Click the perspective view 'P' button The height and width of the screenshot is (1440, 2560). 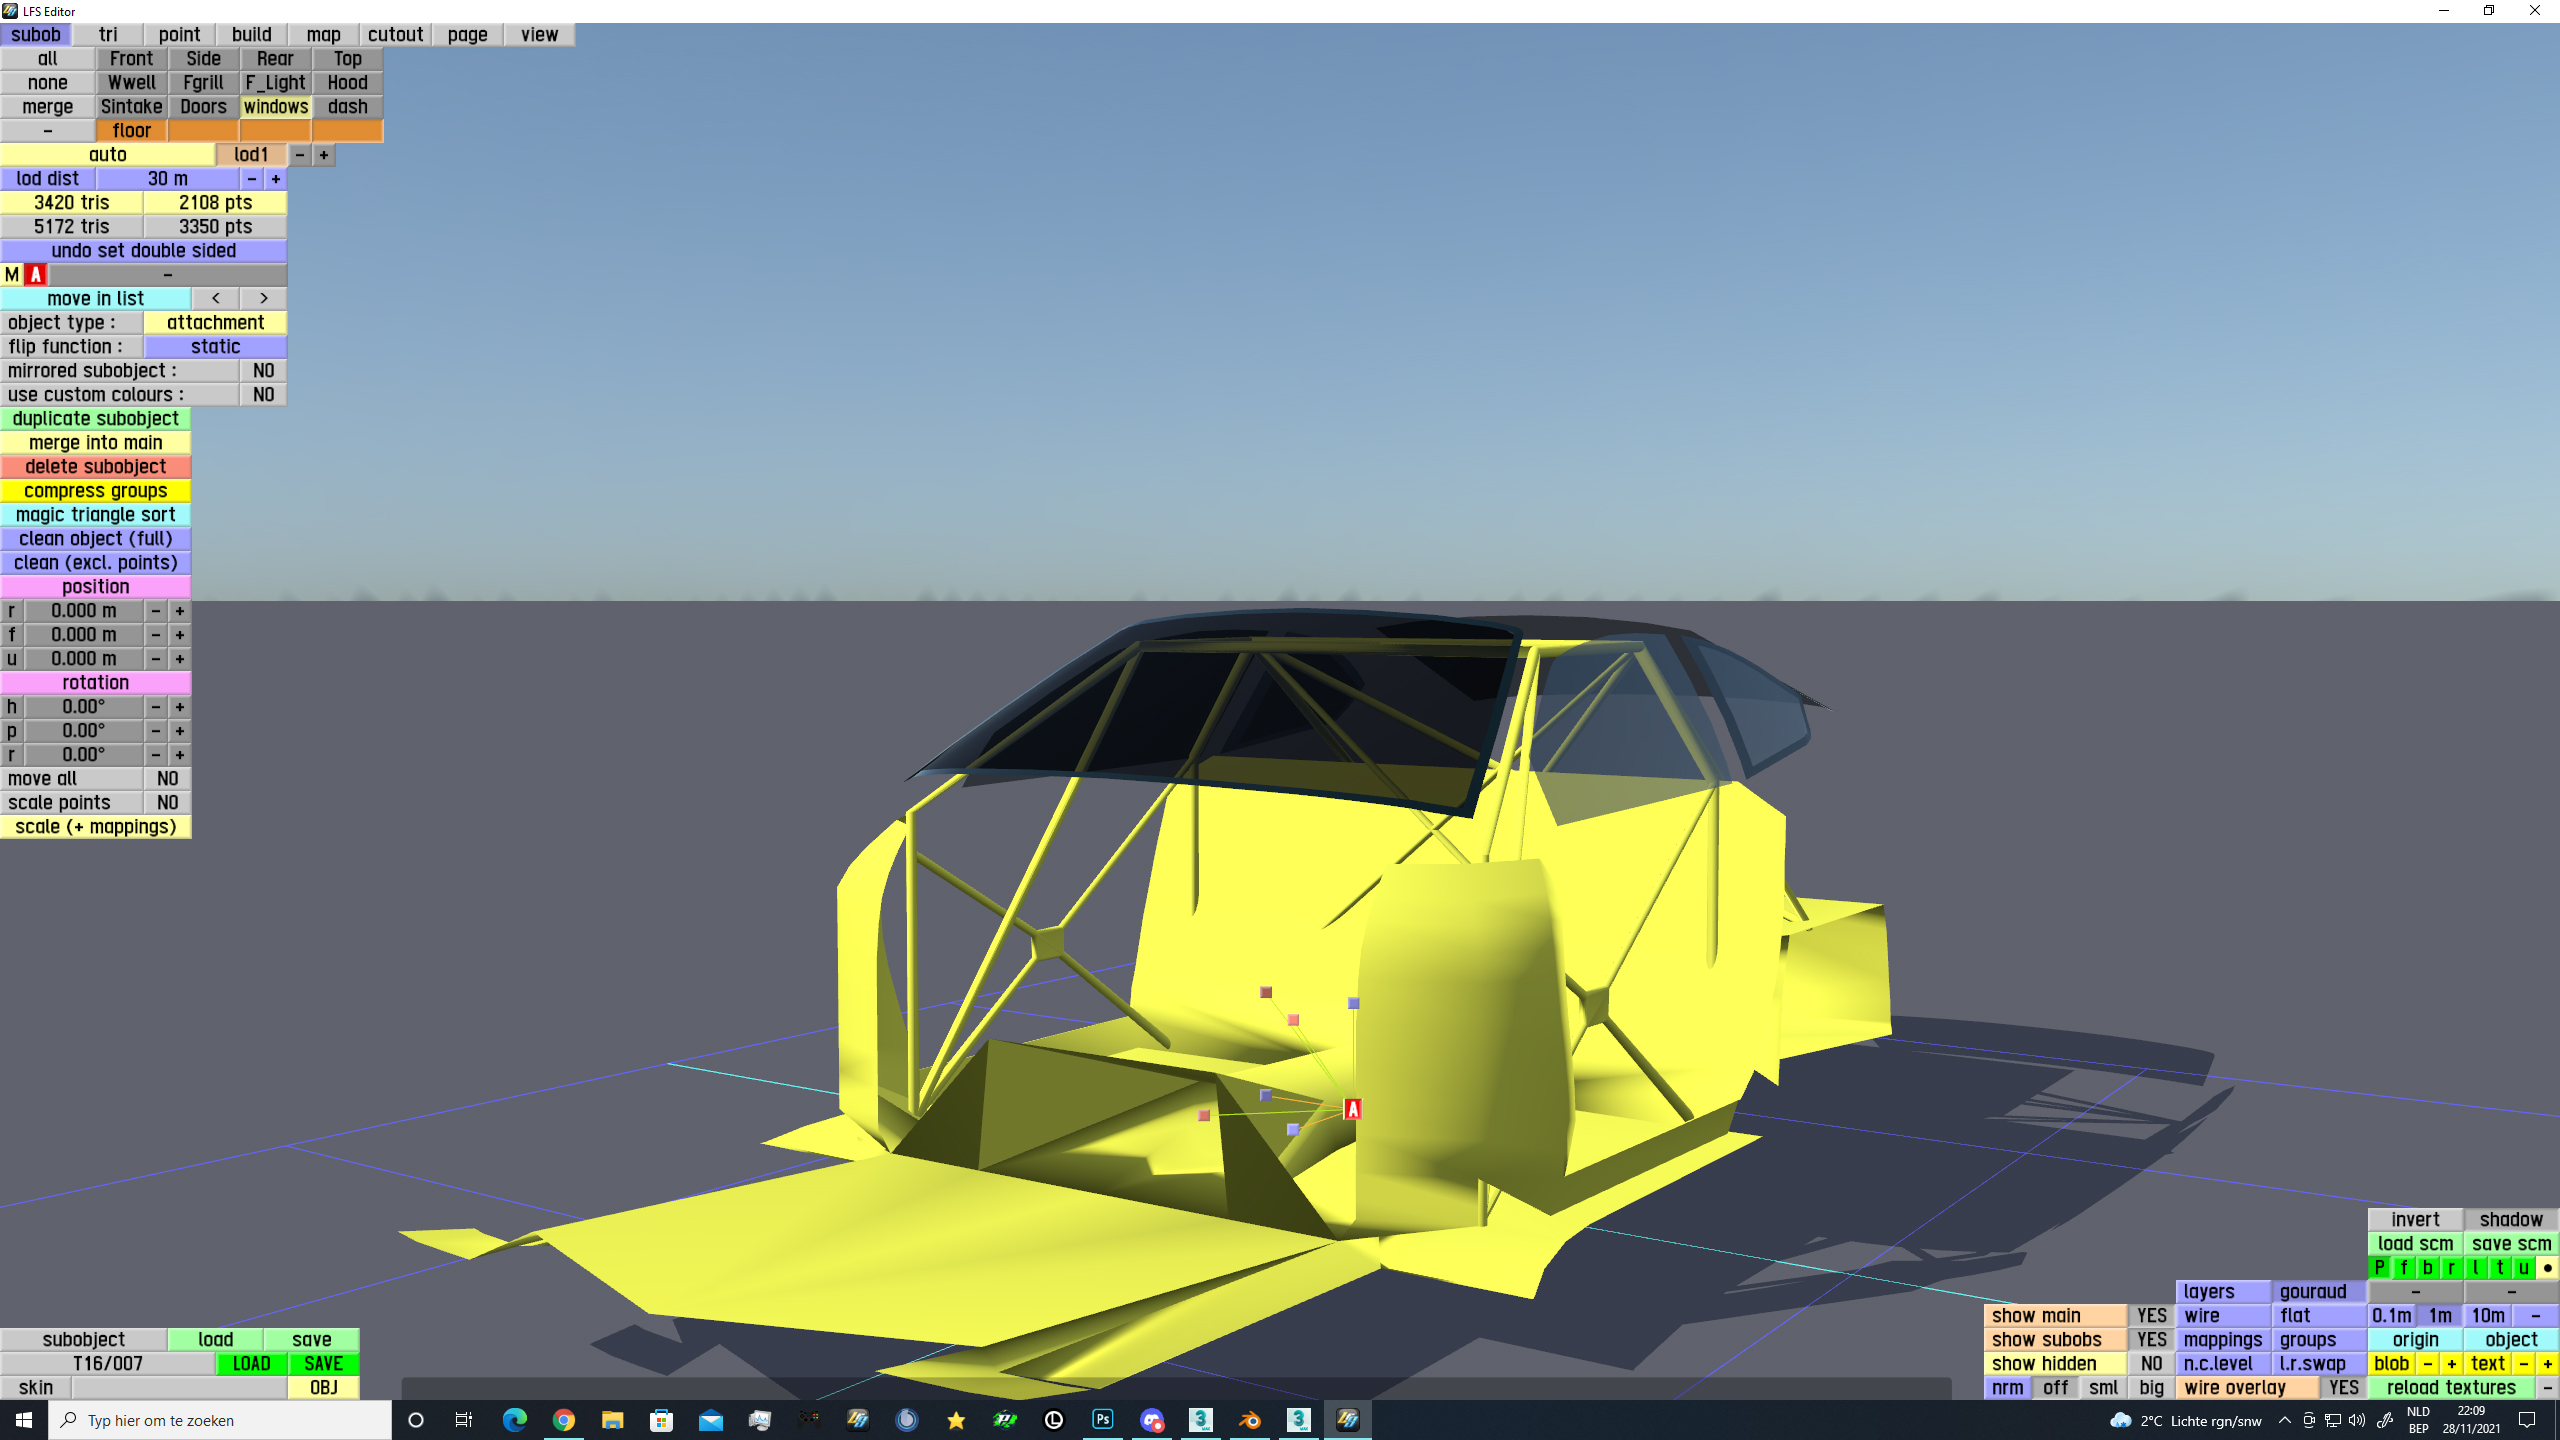point(2379,1267)
